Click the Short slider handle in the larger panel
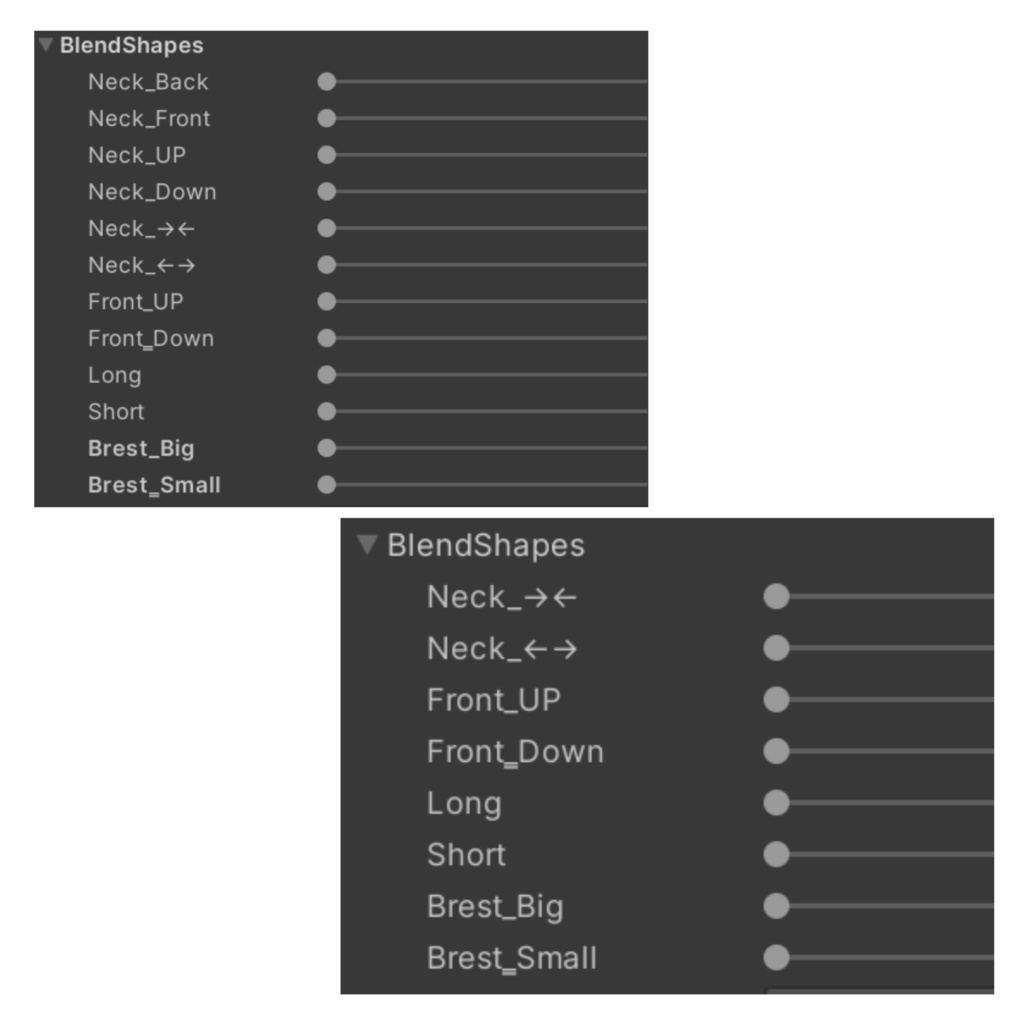Screen dimensions: 1024x1024 [776, 855]
